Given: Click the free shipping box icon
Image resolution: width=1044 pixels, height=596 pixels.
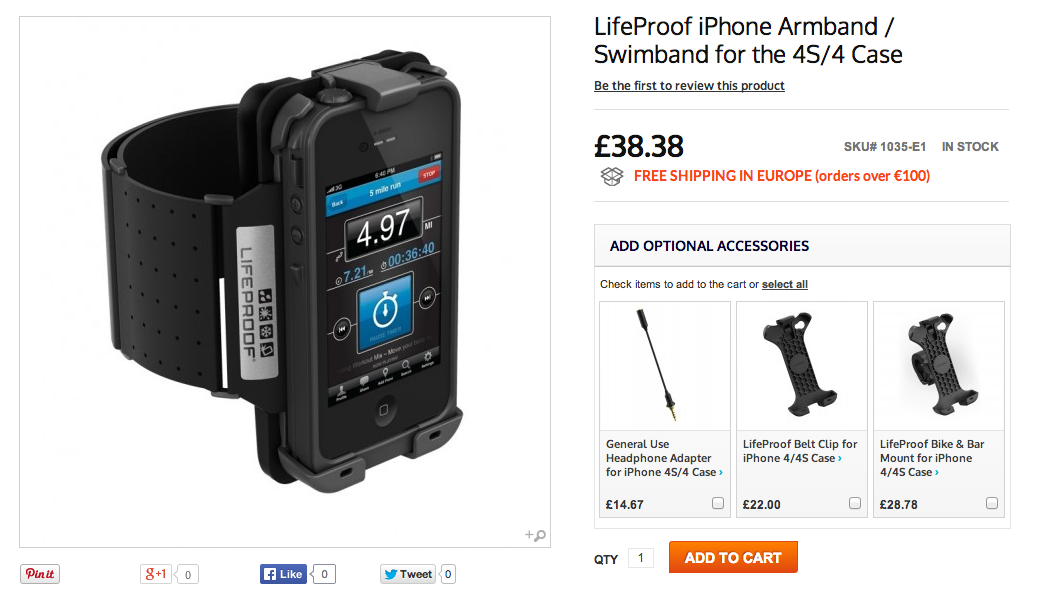Looking at the screenshot, I should [612, 176].
